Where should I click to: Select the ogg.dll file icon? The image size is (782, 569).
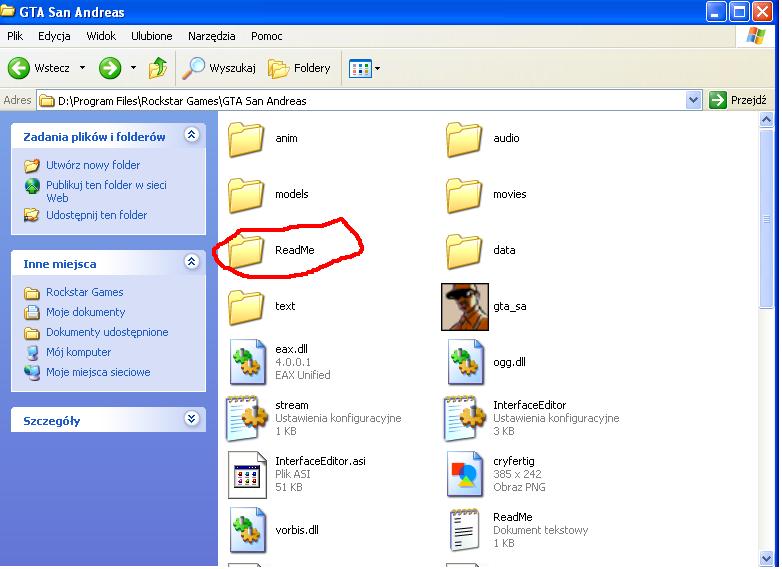tap(465, 362)
